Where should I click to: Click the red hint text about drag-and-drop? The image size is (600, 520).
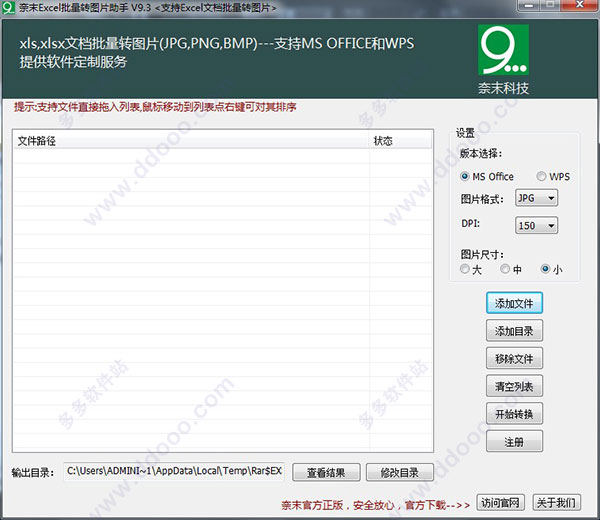pyautogui.click(x=155, y=107)
